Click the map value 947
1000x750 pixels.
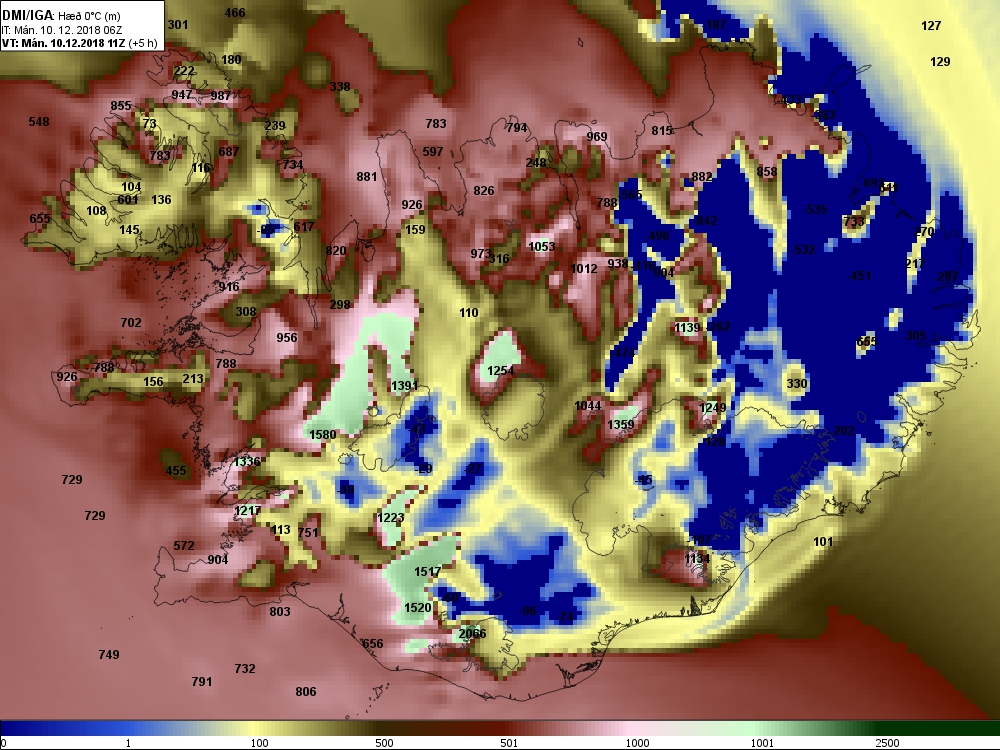tap(182, 94)
